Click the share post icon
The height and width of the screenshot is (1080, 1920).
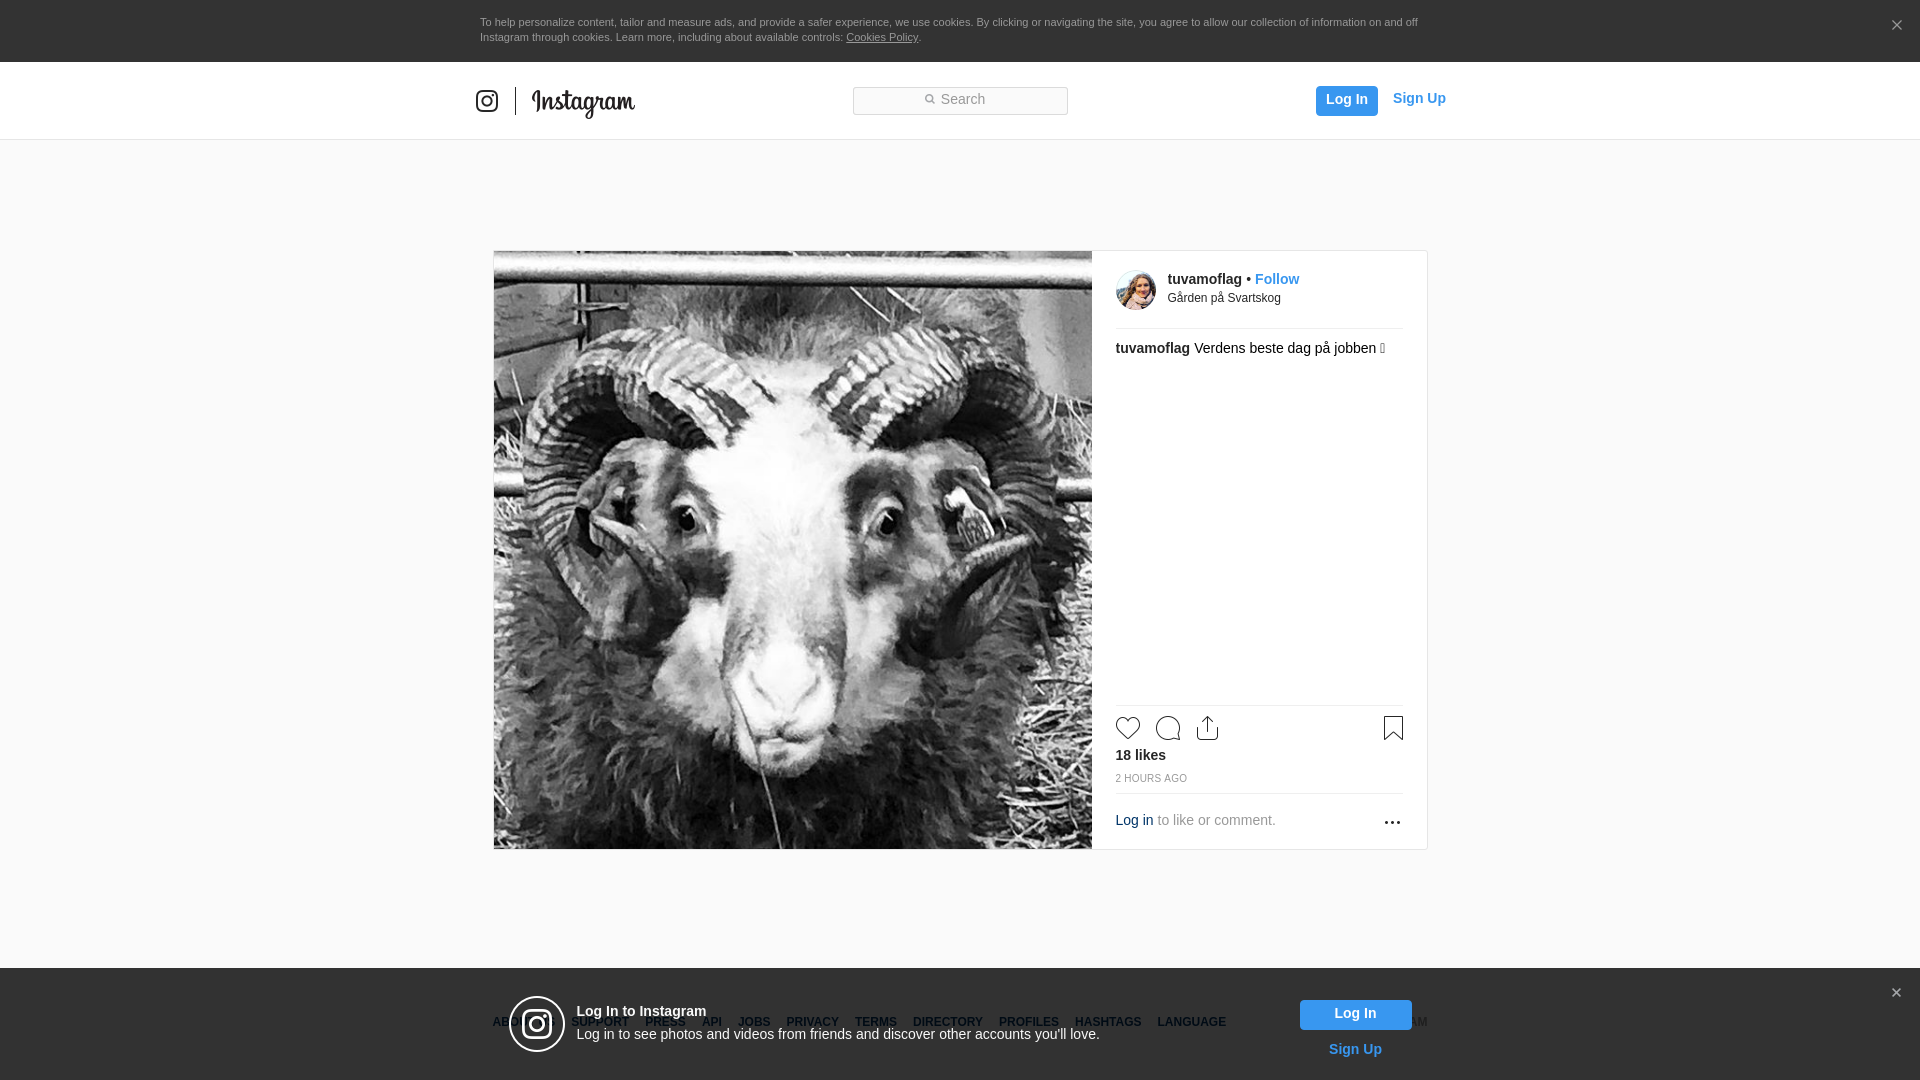1207,728
